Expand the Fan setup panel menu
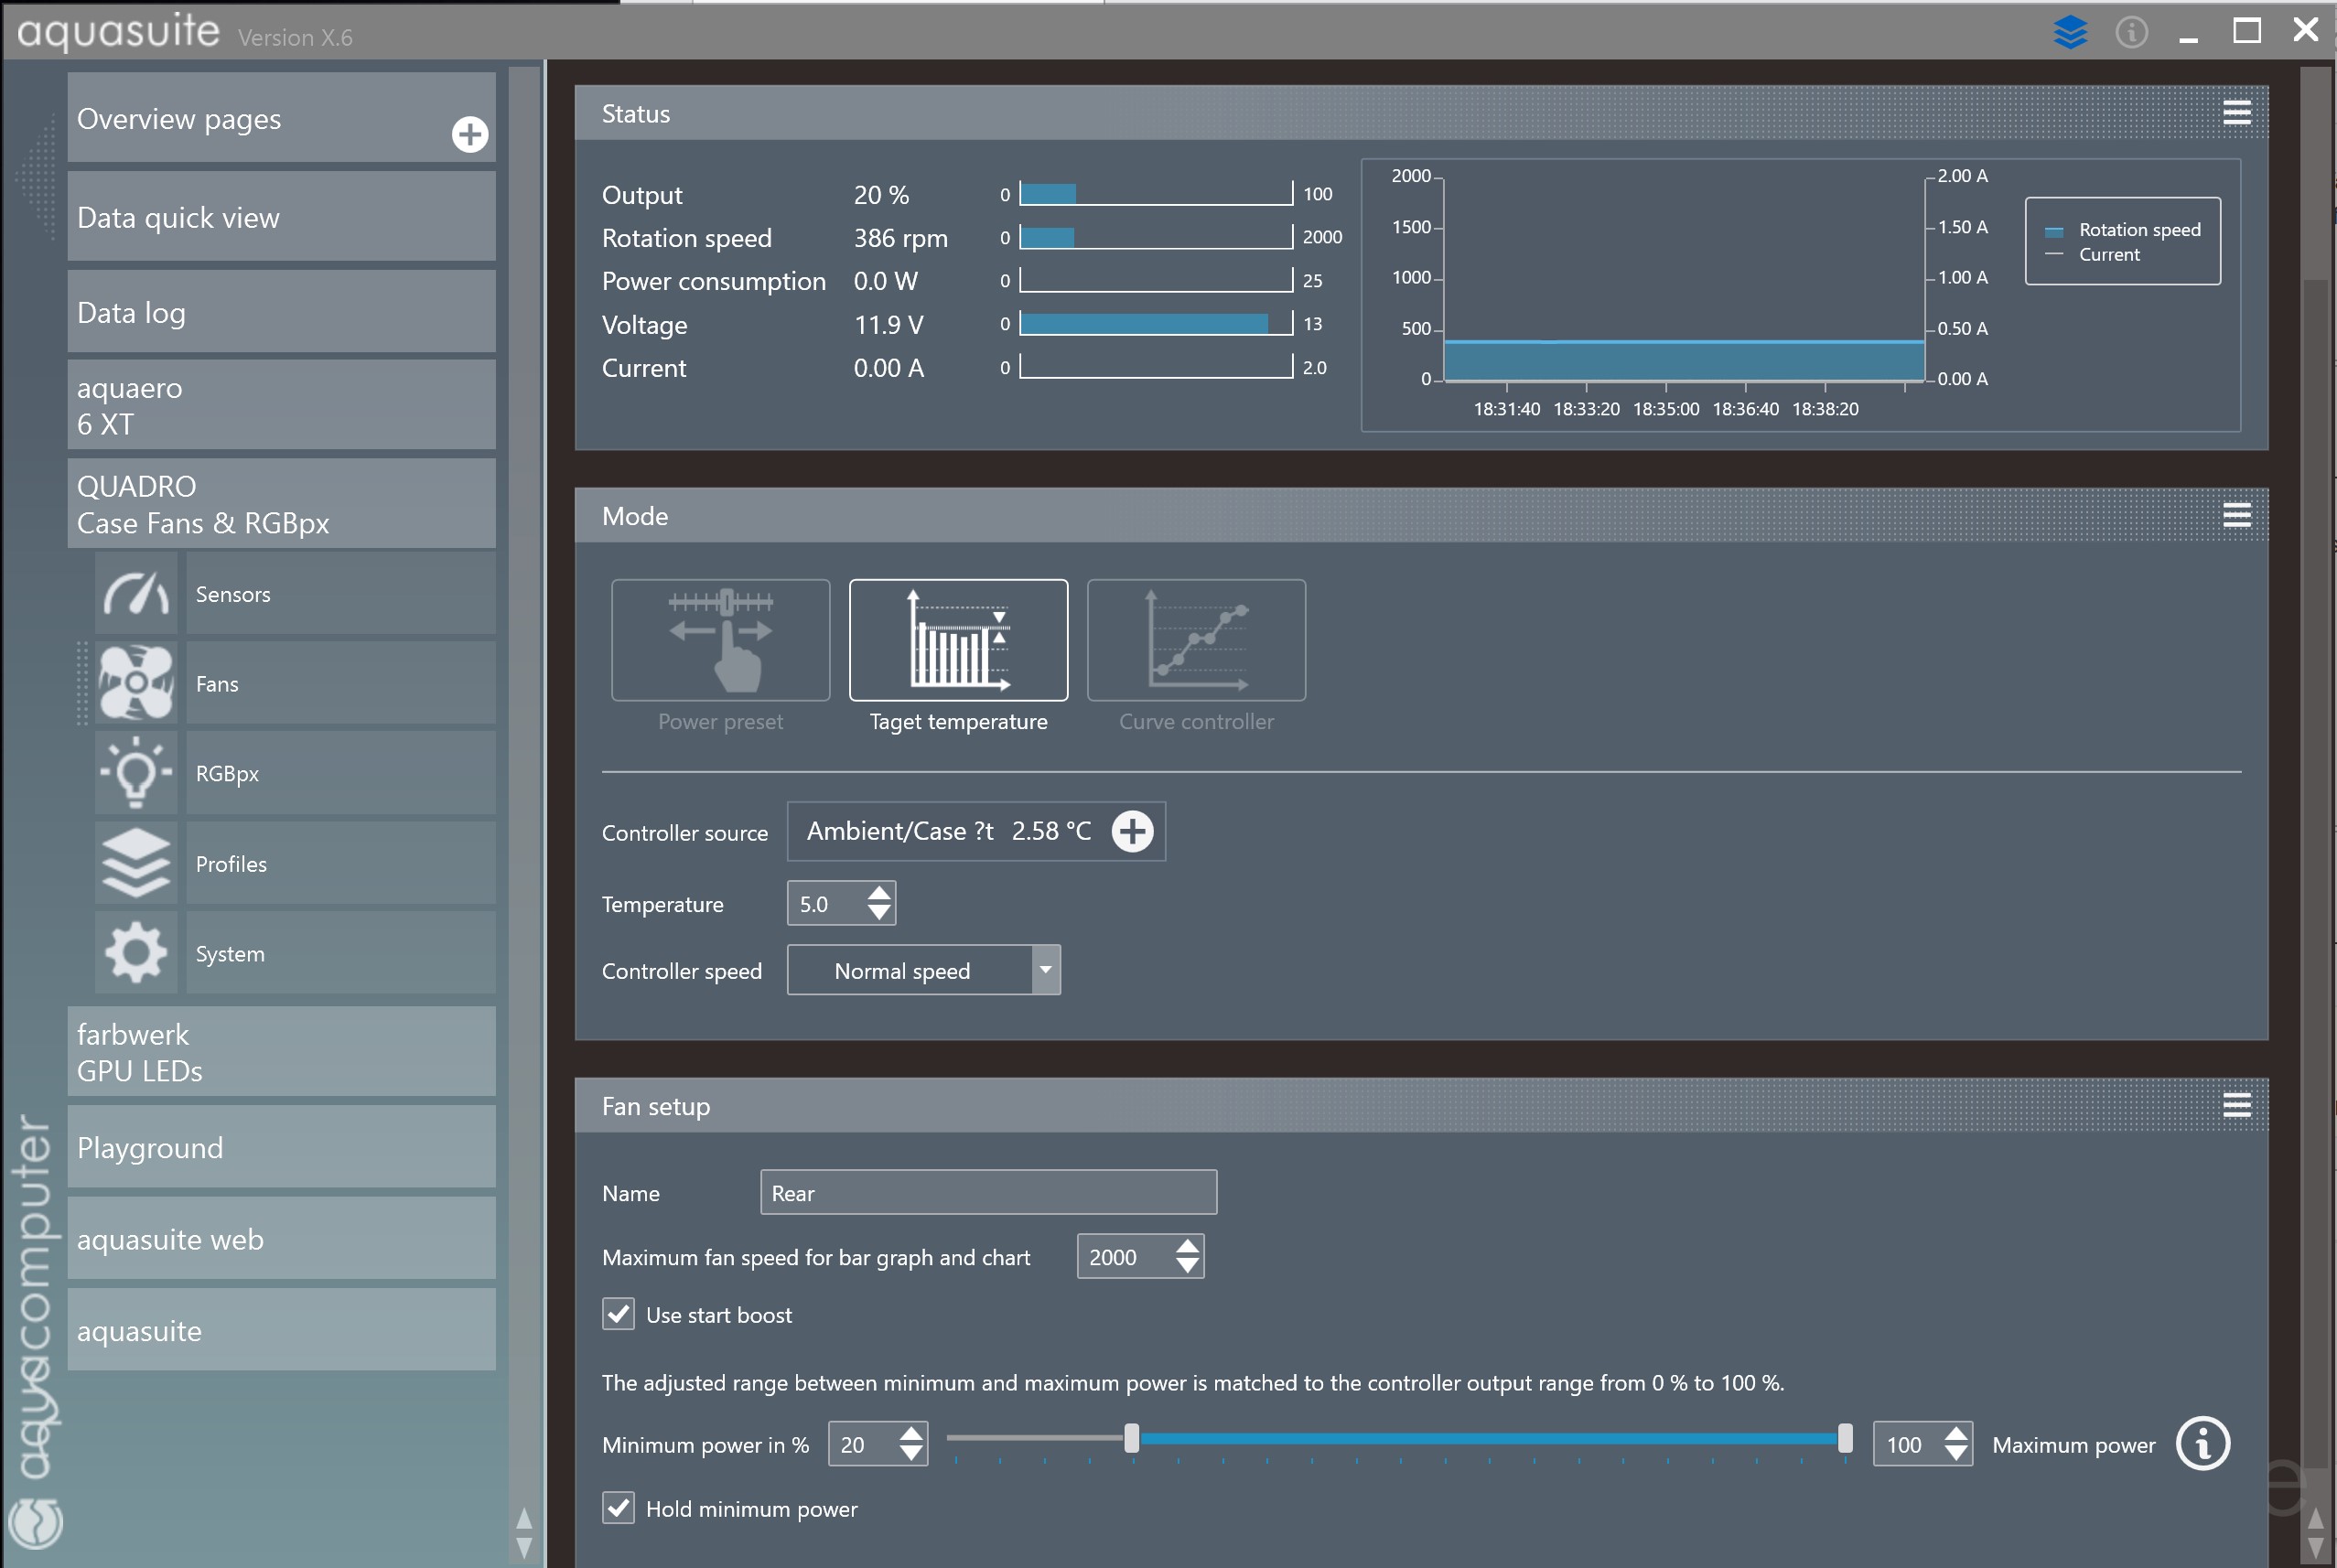 [x=2236, y=1105]
